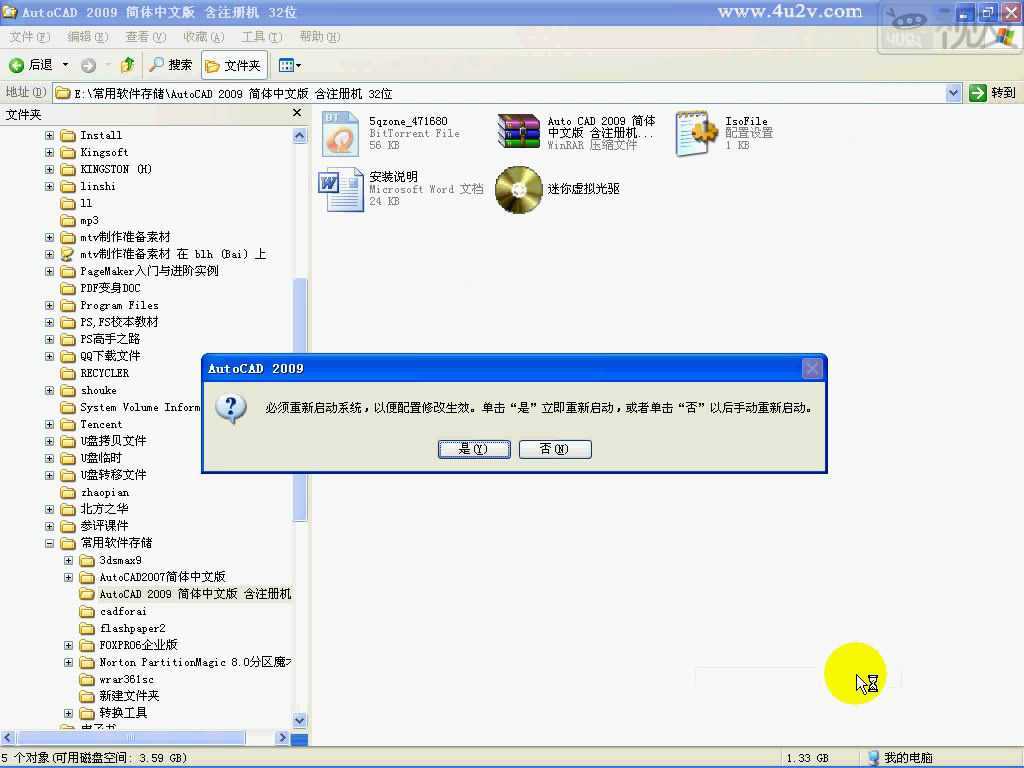Select the RECYCLER folder in tree

point(104,373)
